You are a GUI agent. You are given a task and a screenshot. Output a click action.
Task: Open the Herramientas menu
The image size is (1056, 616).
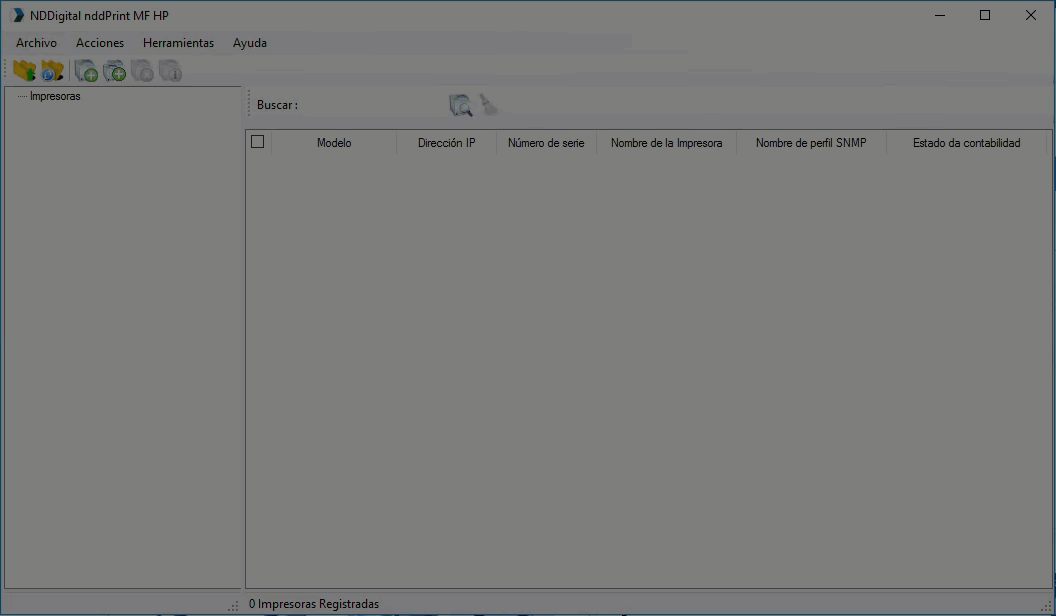pos(178,43)
